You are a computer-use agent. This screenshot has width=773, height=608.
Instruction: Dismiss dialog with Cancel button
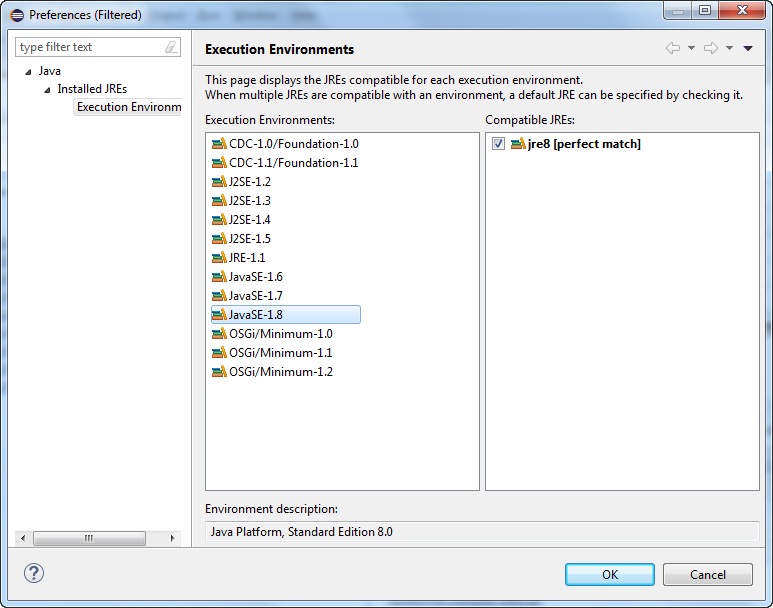pyautogui.click(x=708, y=574)
